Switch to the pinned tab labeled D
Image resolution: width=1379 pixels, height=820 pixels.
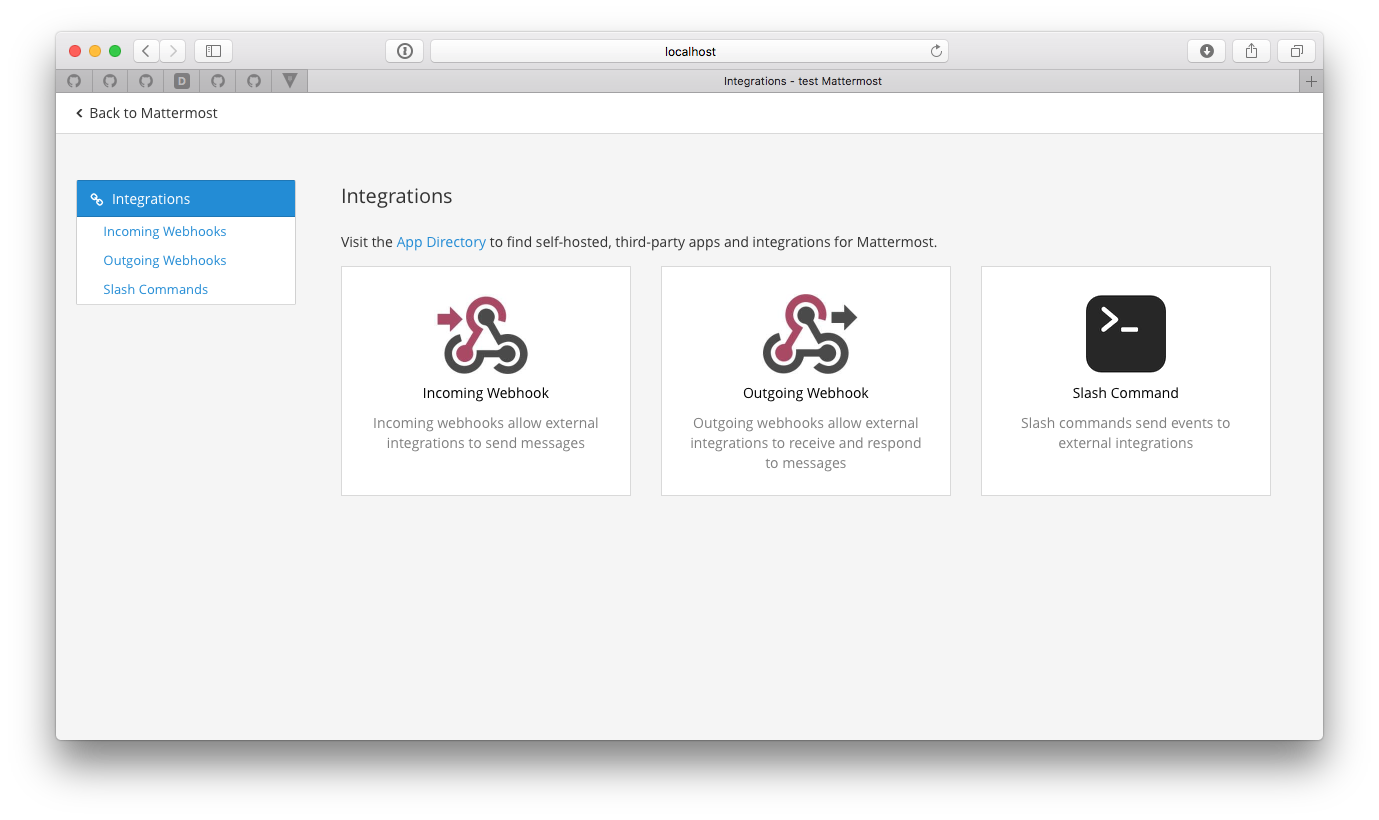pyautogui.click(x=182, y=81)
